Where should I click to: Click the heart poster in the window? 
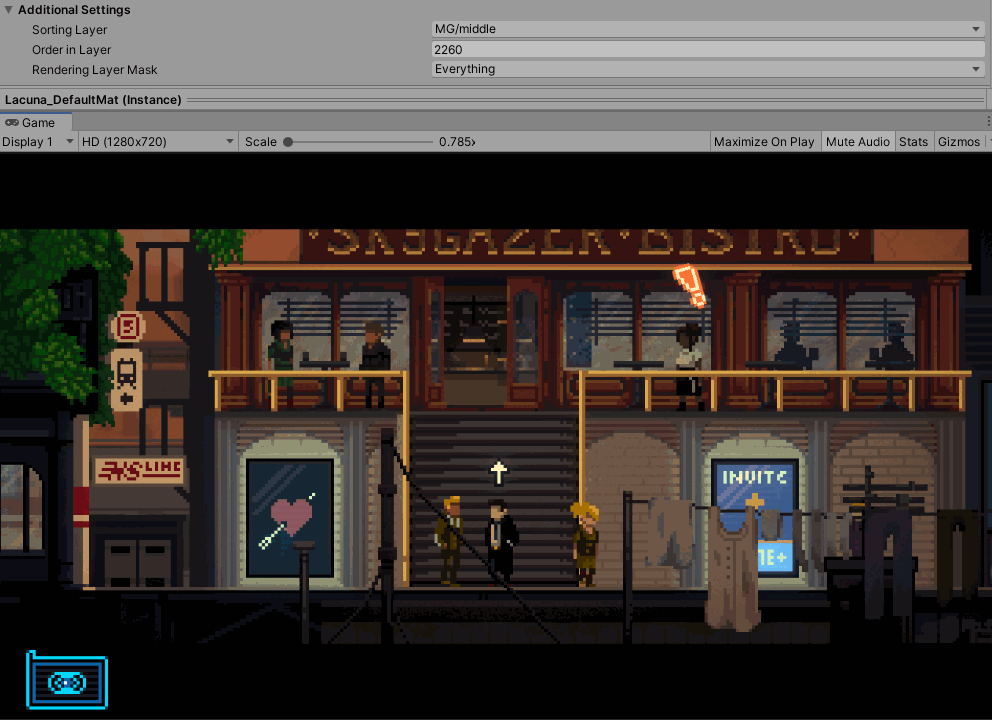tap(290, 518)
